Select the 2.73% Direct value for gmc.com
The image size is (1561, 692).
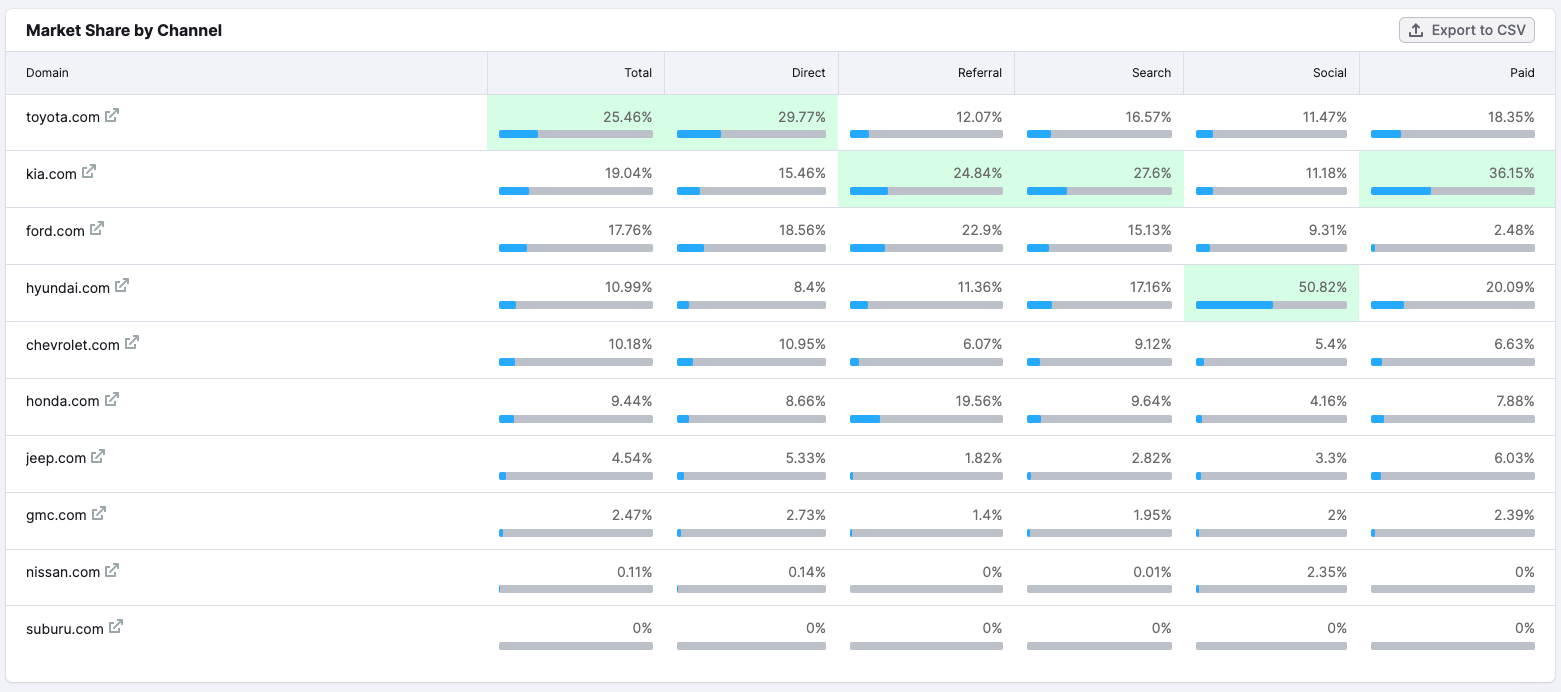(x=806, y=515)
